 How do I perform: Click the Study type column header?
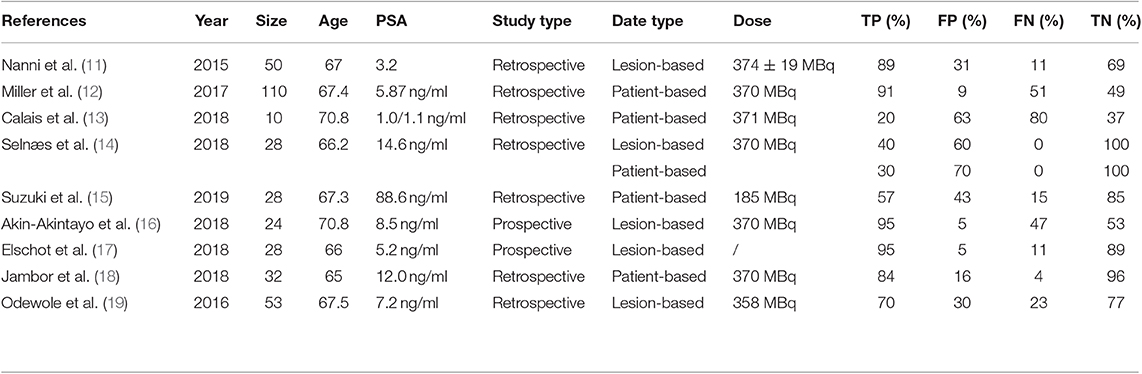(532, 21)
